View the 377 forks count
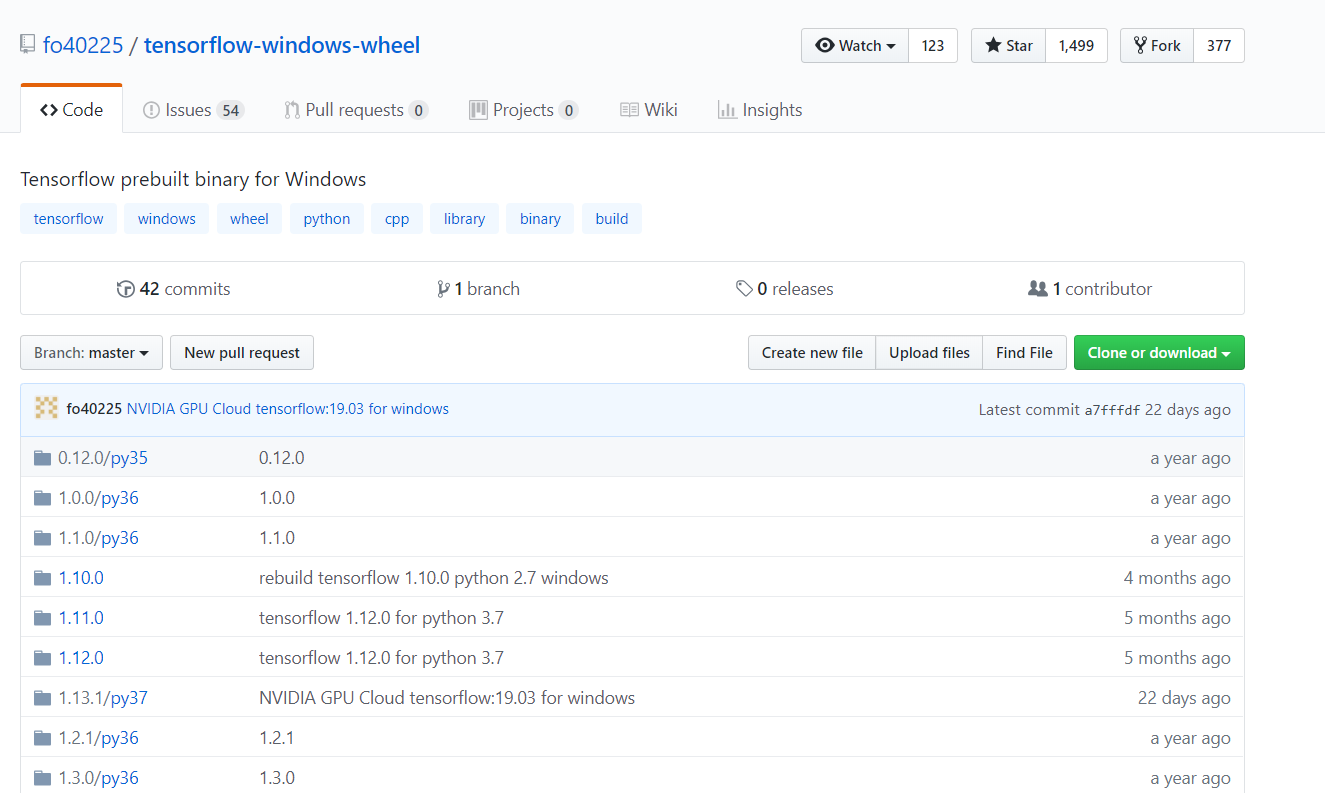Screen dimensions: 1325x793 [x=1219, y=46]
